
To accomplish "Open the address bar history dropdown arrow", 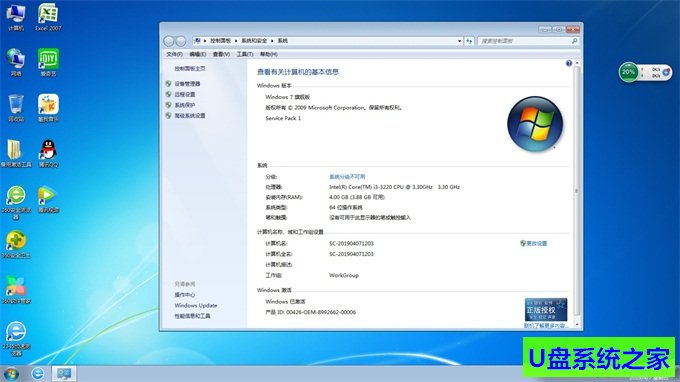I will tap(459, 41).
